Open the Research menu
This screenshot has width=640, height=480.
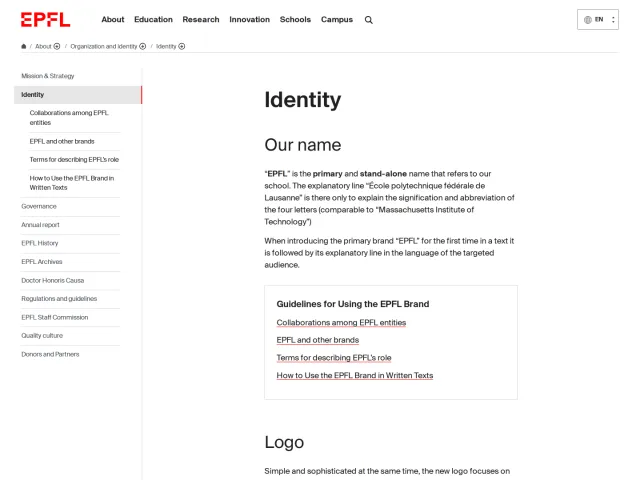pos(201,20)
